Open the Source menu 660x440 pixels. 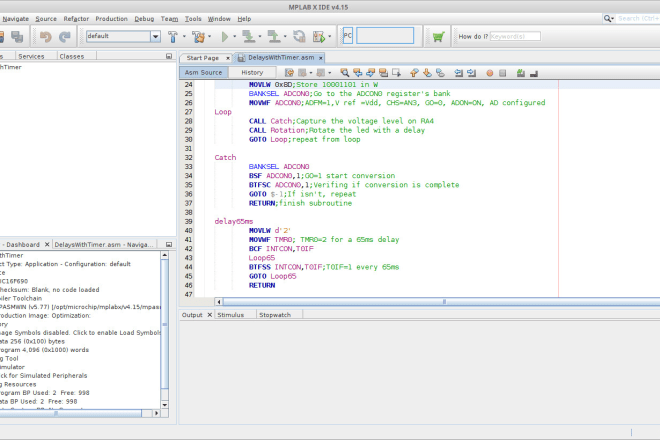pos(46,19)
